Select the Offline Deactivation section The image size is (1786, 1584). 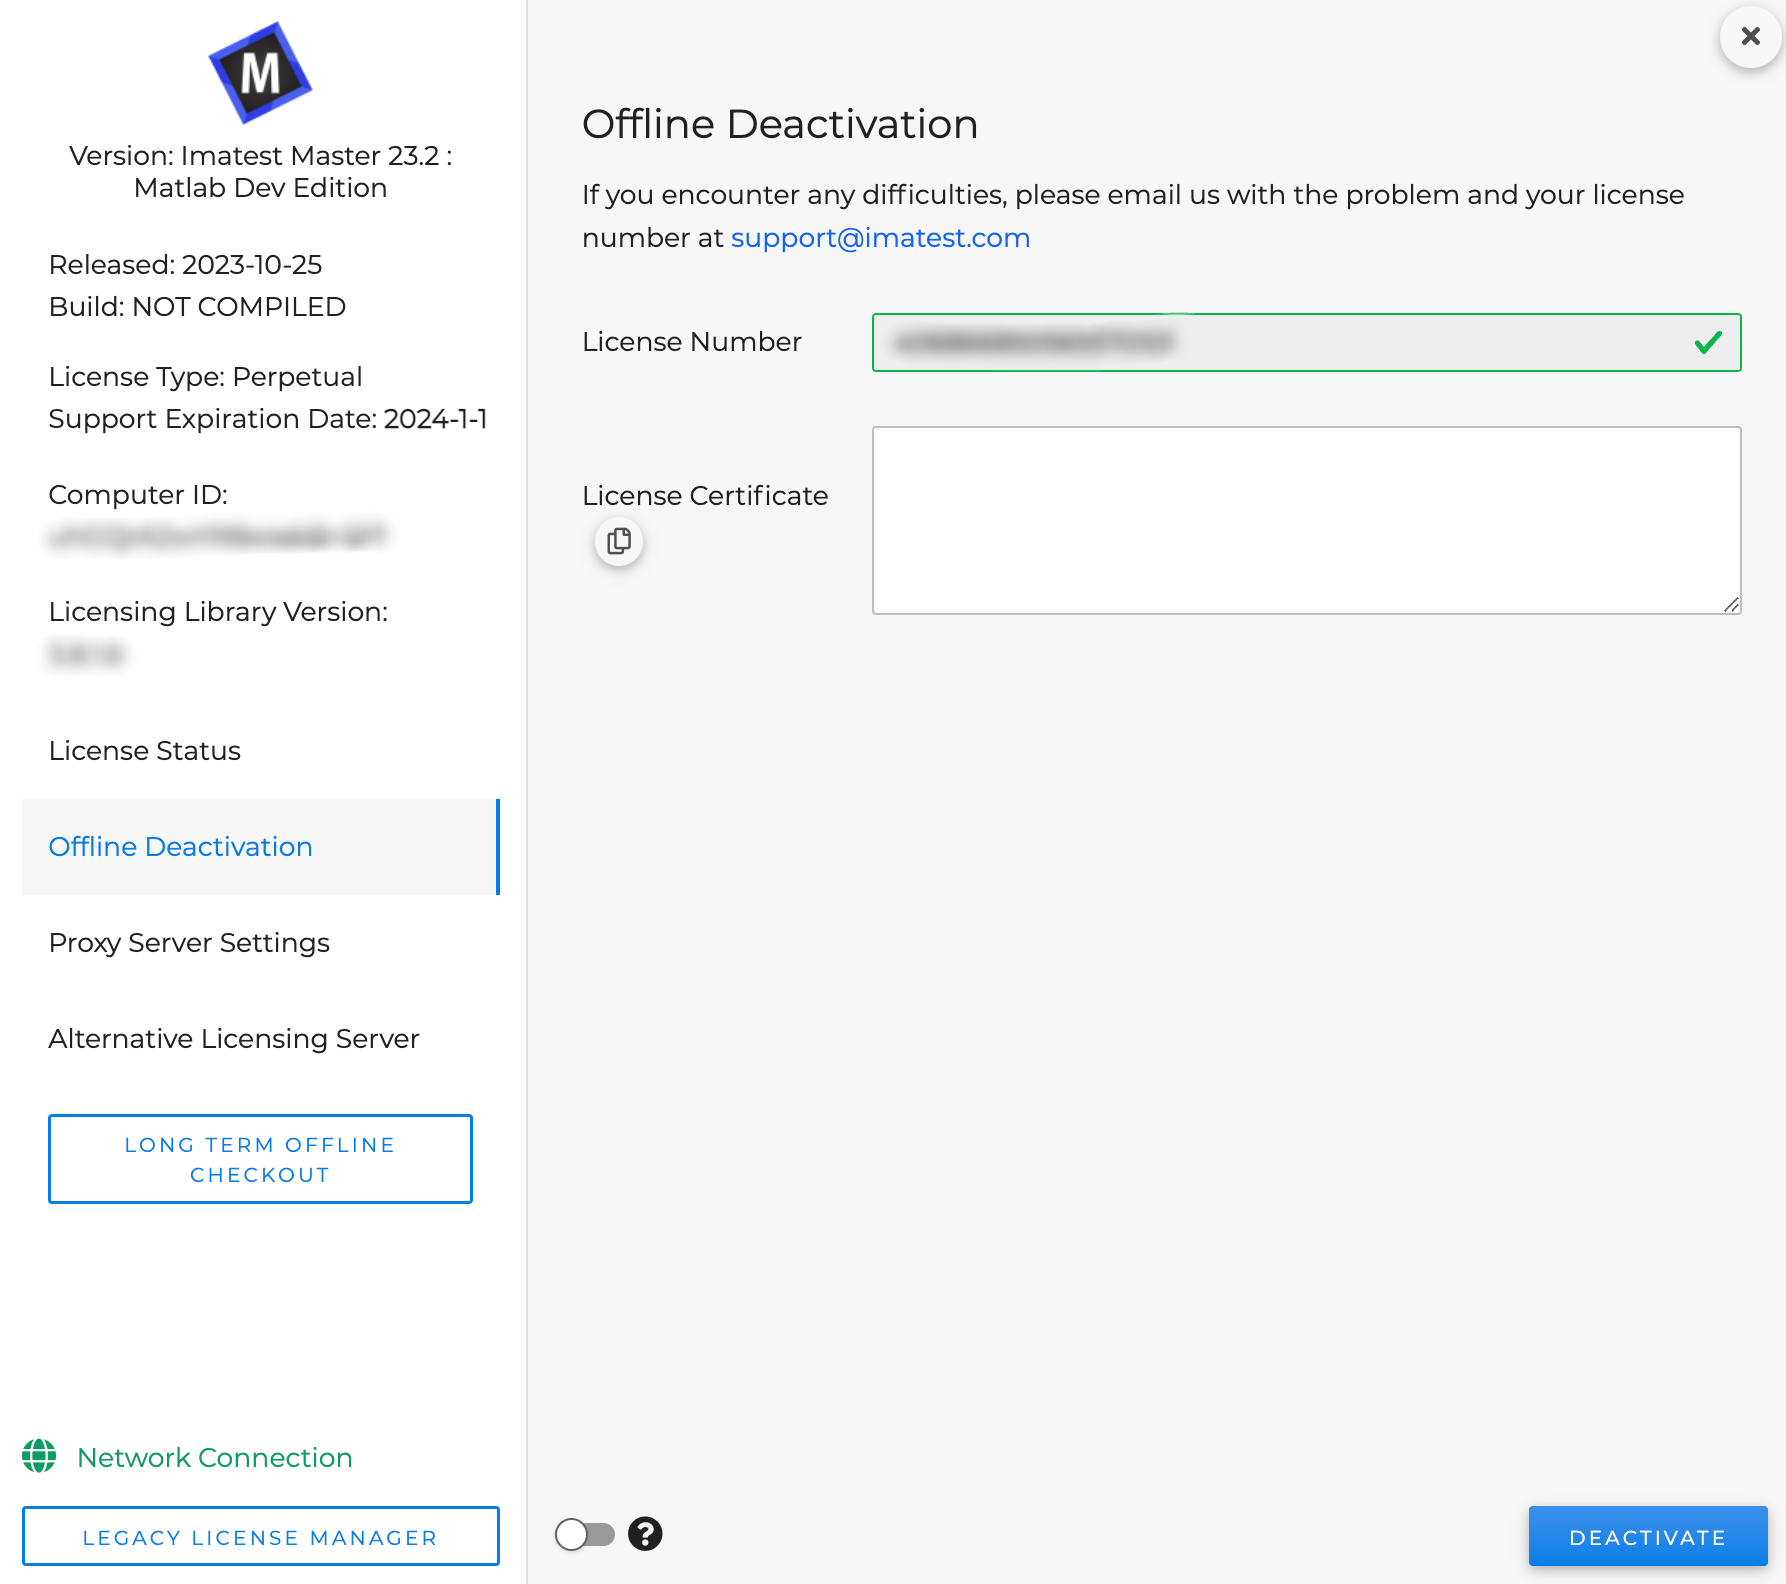180,846
